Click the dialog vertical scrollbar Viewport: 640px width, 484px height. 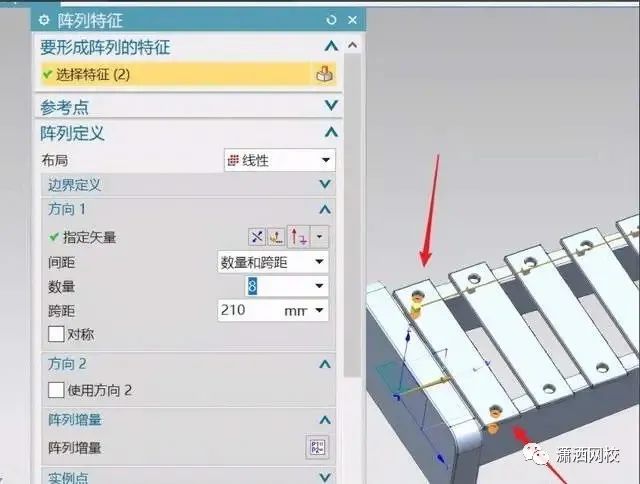pos(353,215)
